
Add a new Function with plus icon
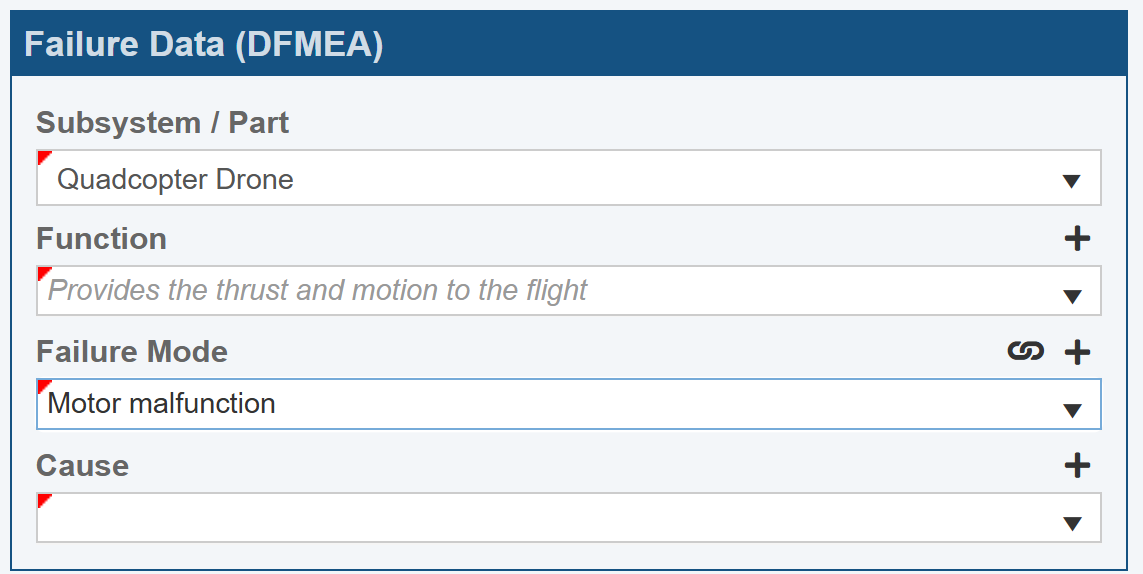(x=1077, y=239)
